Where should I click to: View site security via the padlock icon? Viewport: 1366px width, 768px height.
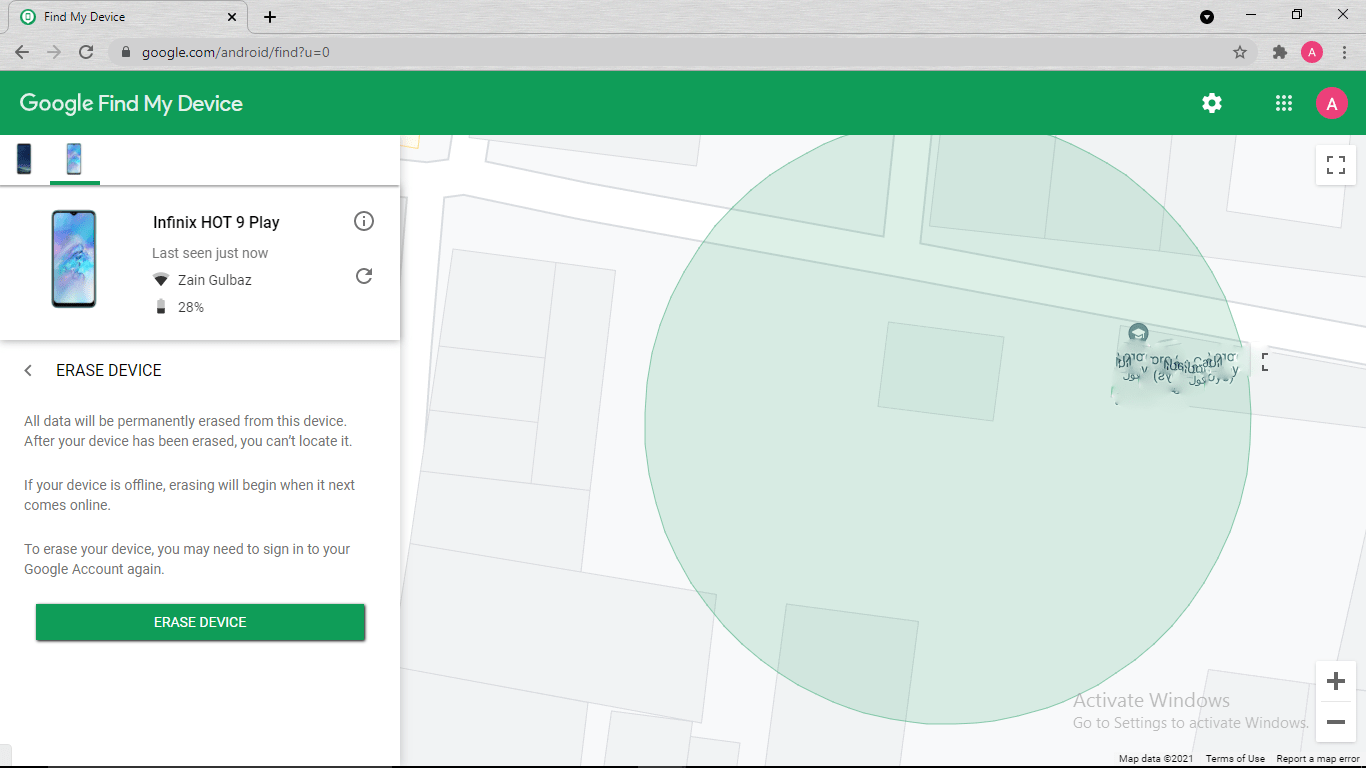pyautogui.click(x=125, y=52)
